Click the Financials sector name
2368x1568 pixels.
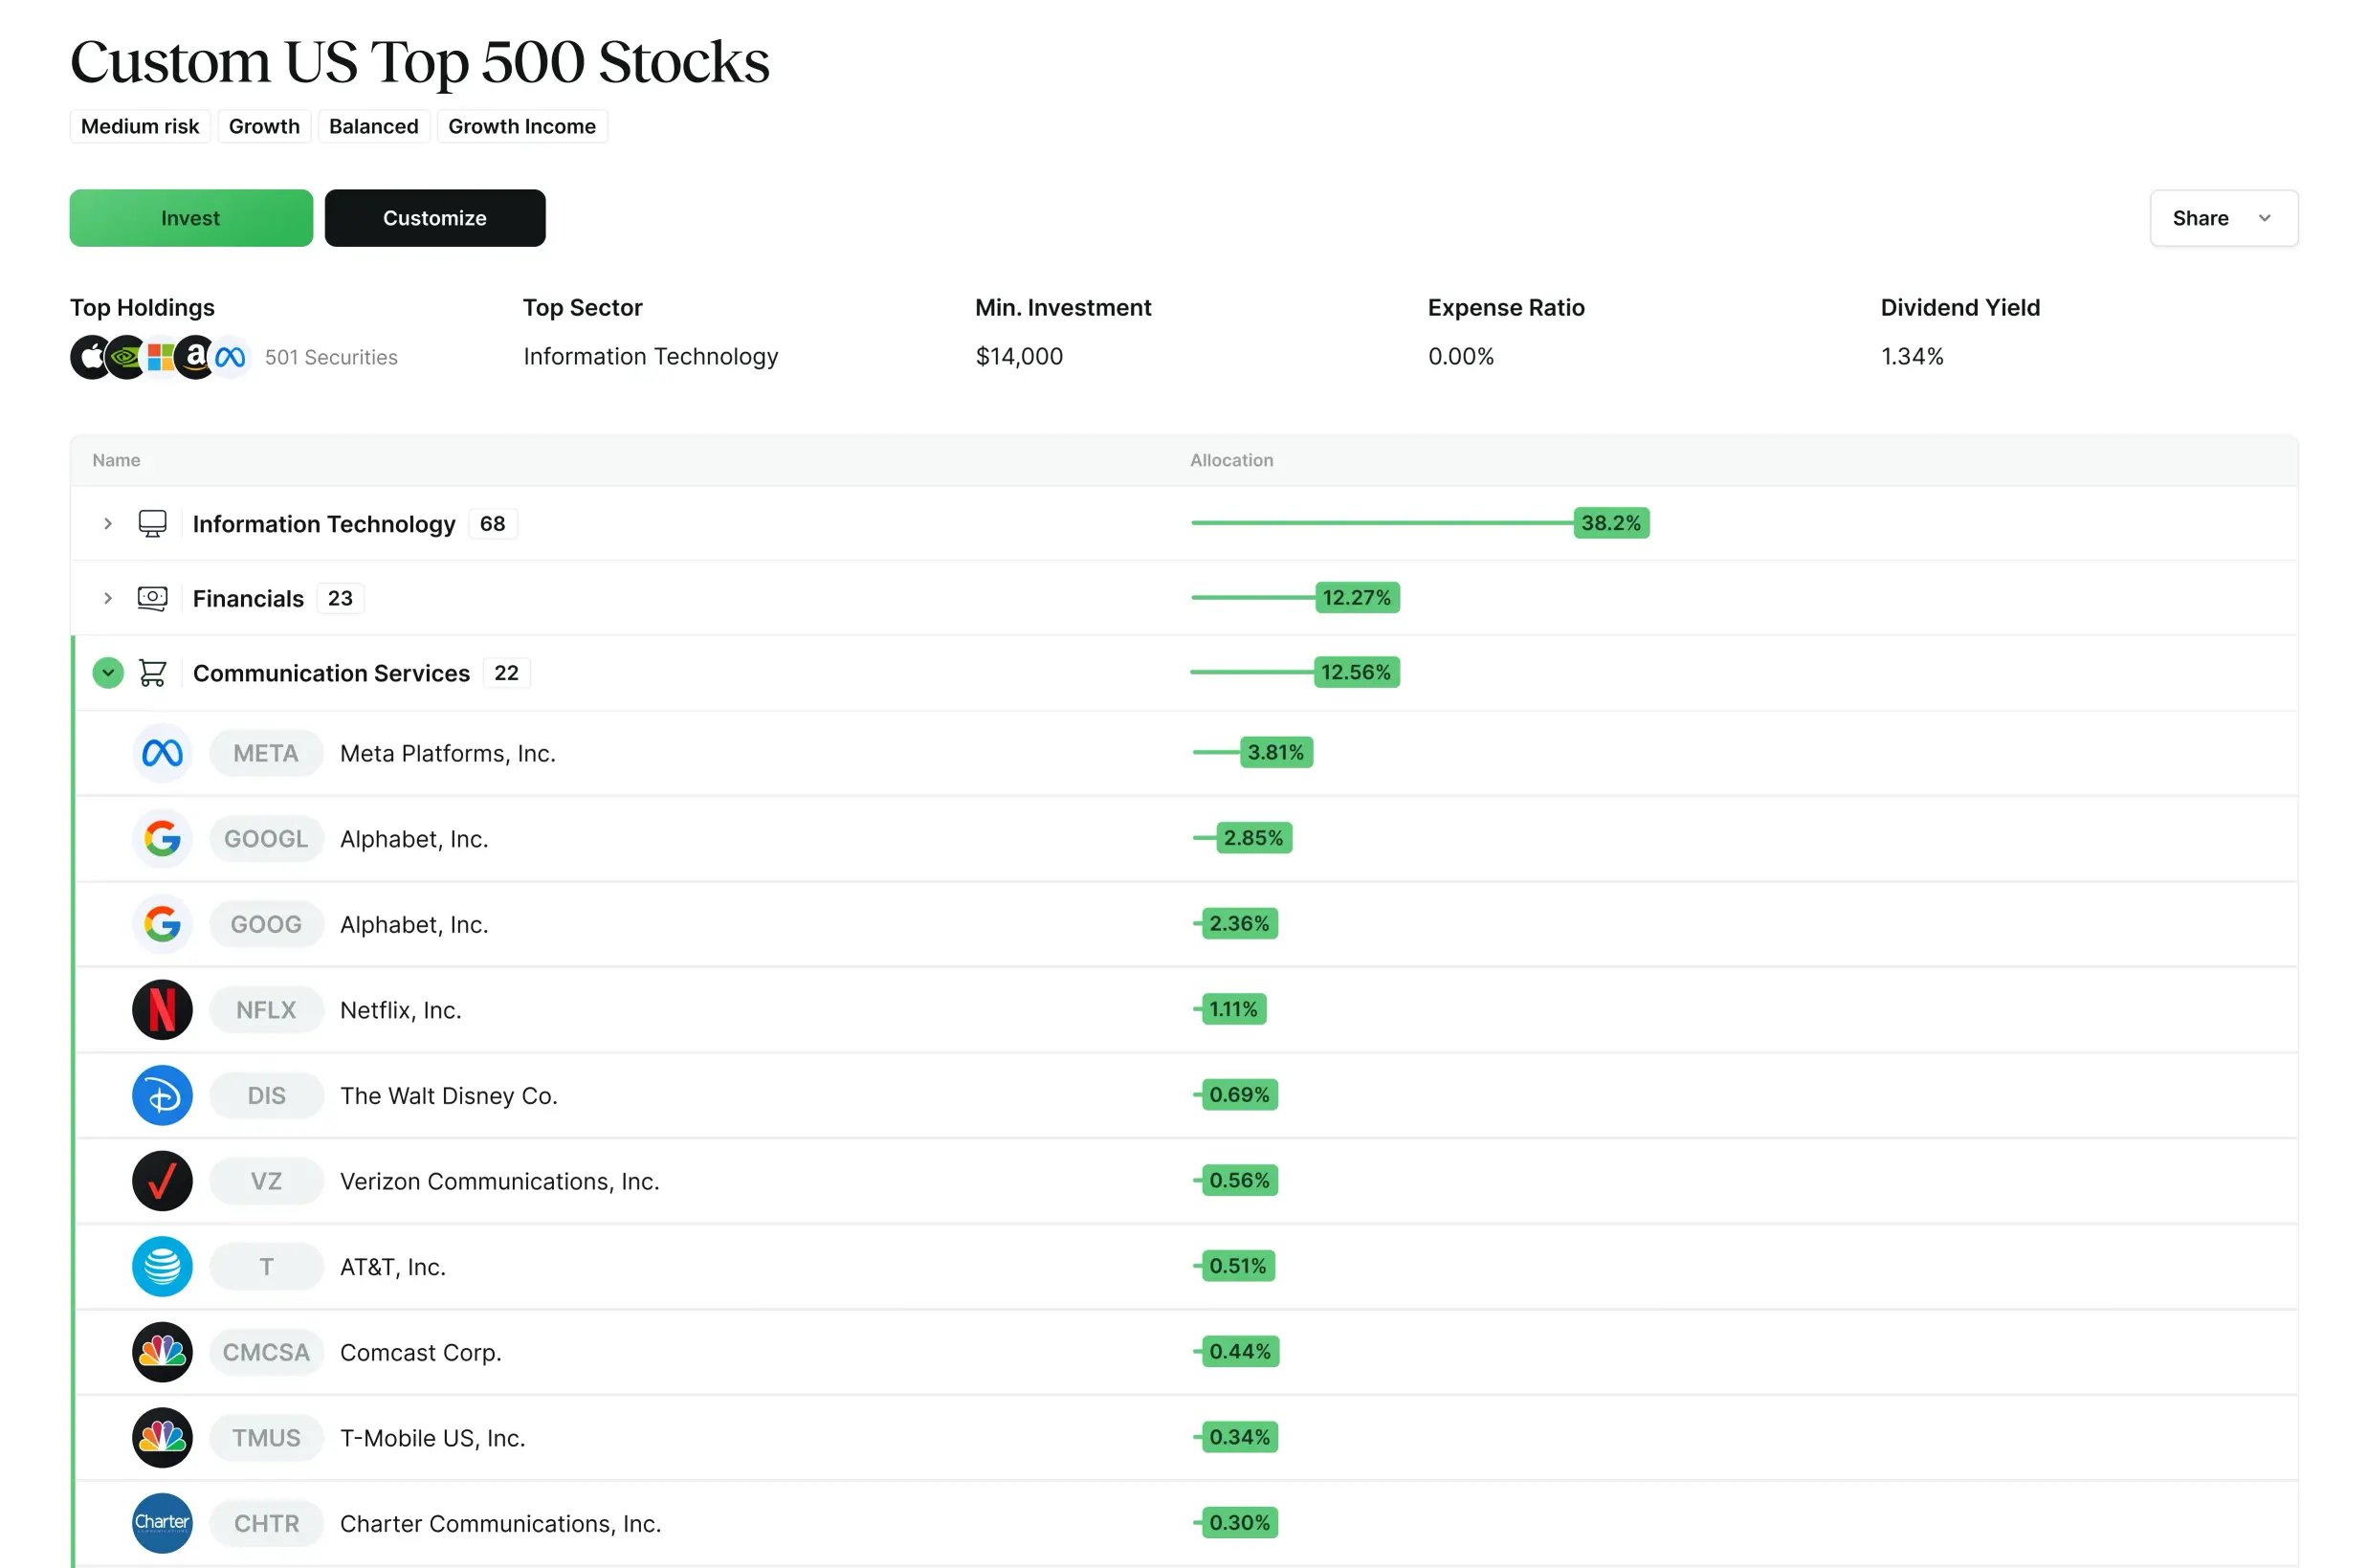pyautogui.click(x=248, y=598)
